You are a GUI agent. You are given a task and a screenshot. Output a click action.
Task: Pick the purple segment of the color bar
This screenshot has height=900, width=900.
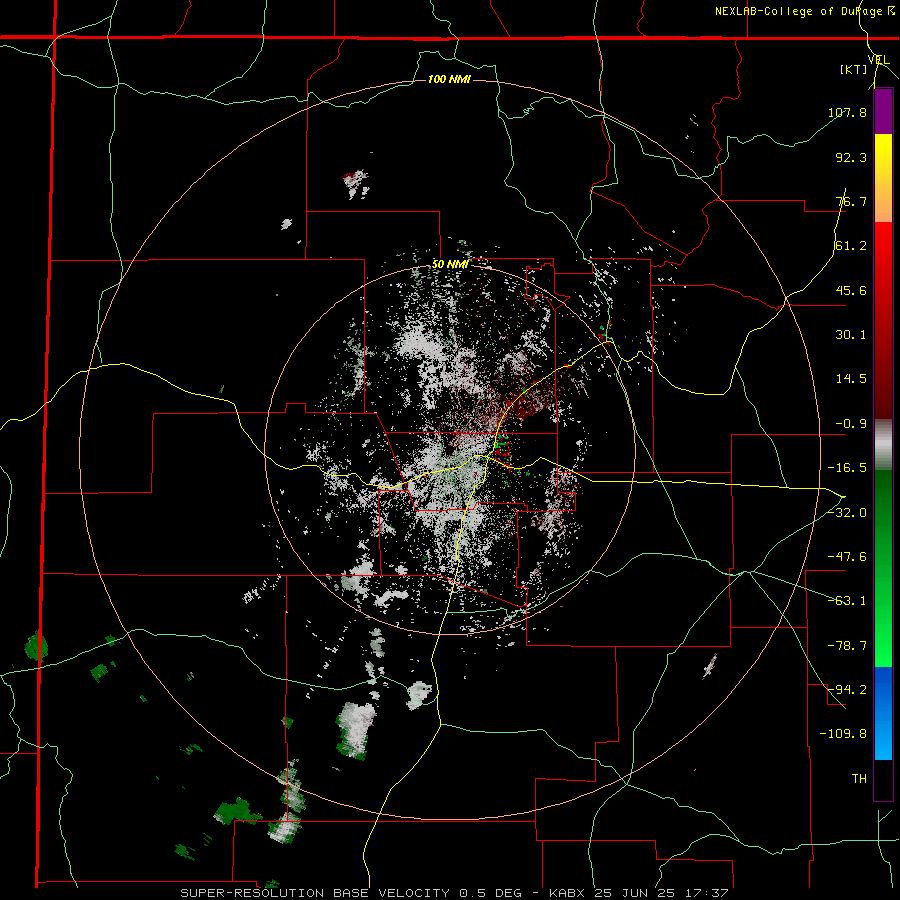pyautogui.click(x=883, y=111)
